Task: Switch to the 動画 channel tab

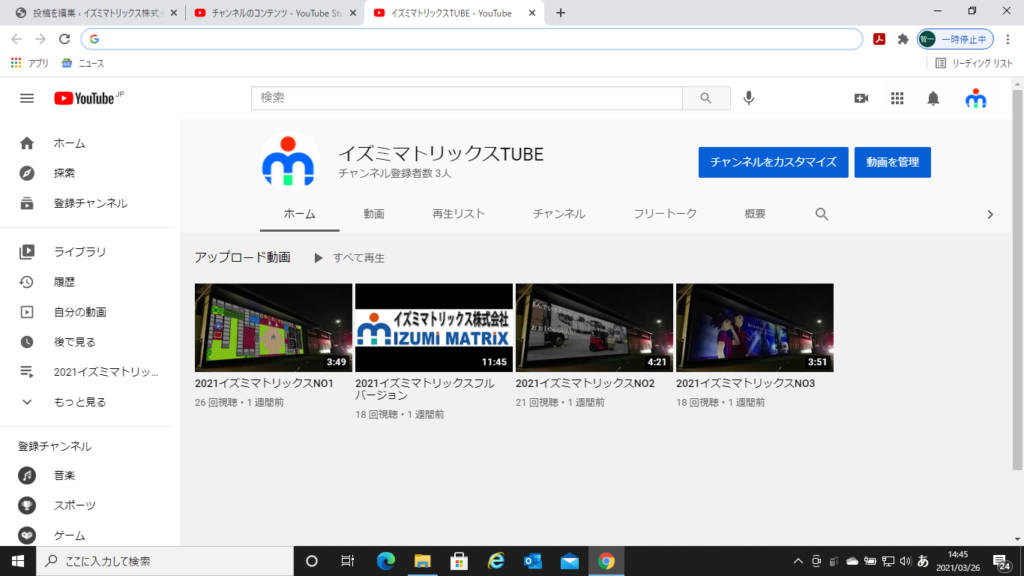Action: click(374, 214)
